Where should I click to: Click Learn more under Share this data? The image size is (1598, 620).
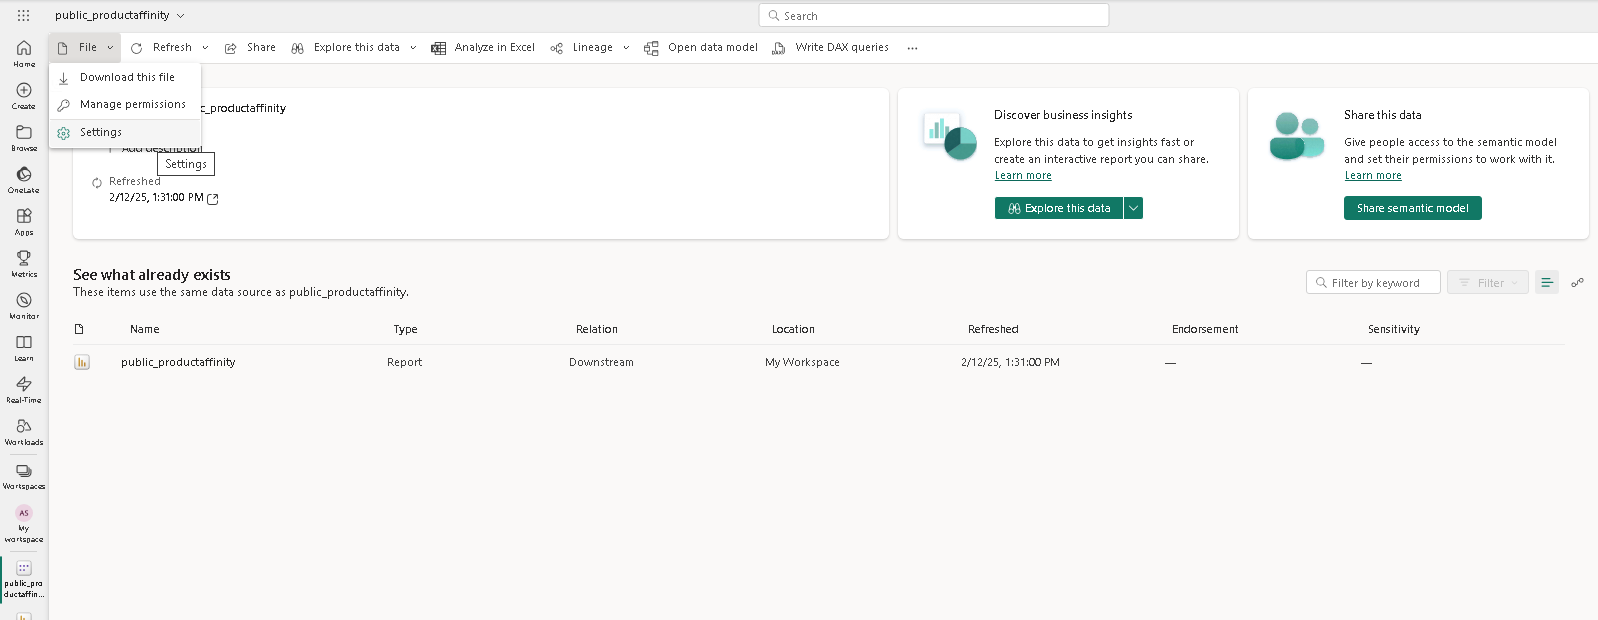coord(1373,176)
